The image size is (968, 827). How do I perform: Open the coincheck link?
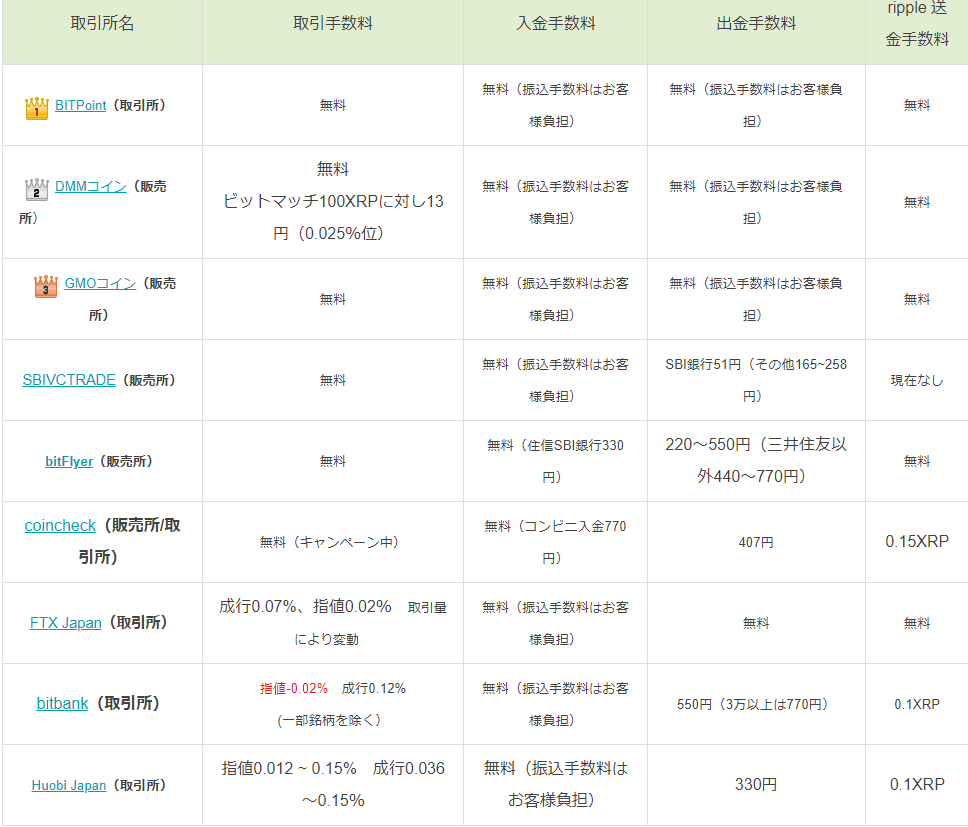[x=60, y=525]
